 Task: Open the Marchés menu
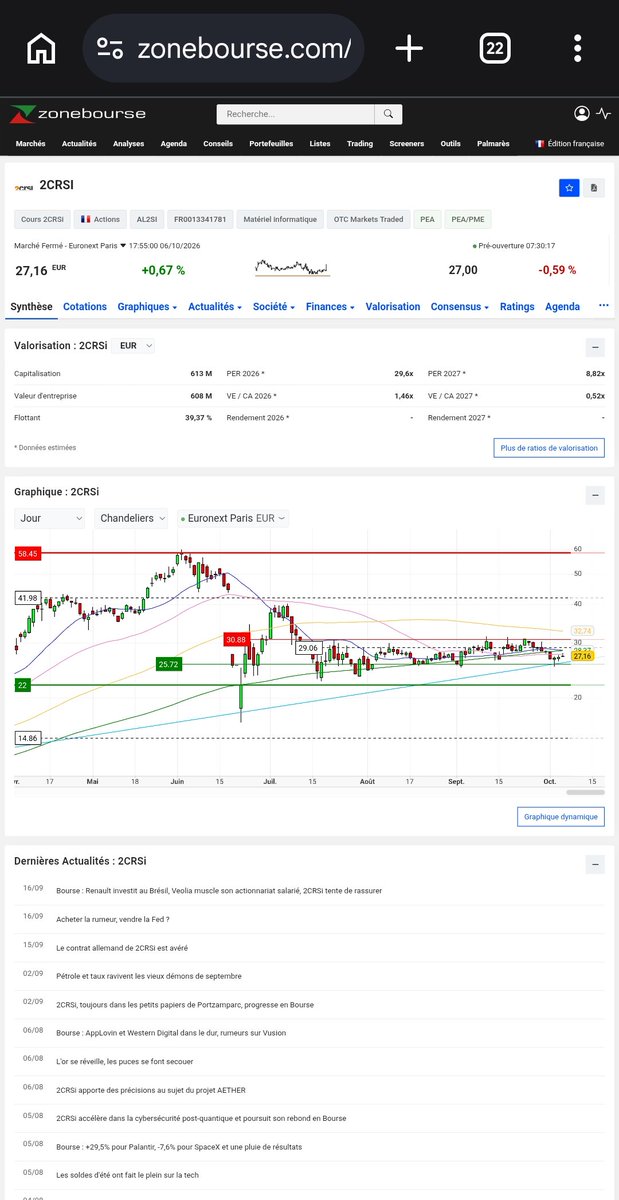31,144
